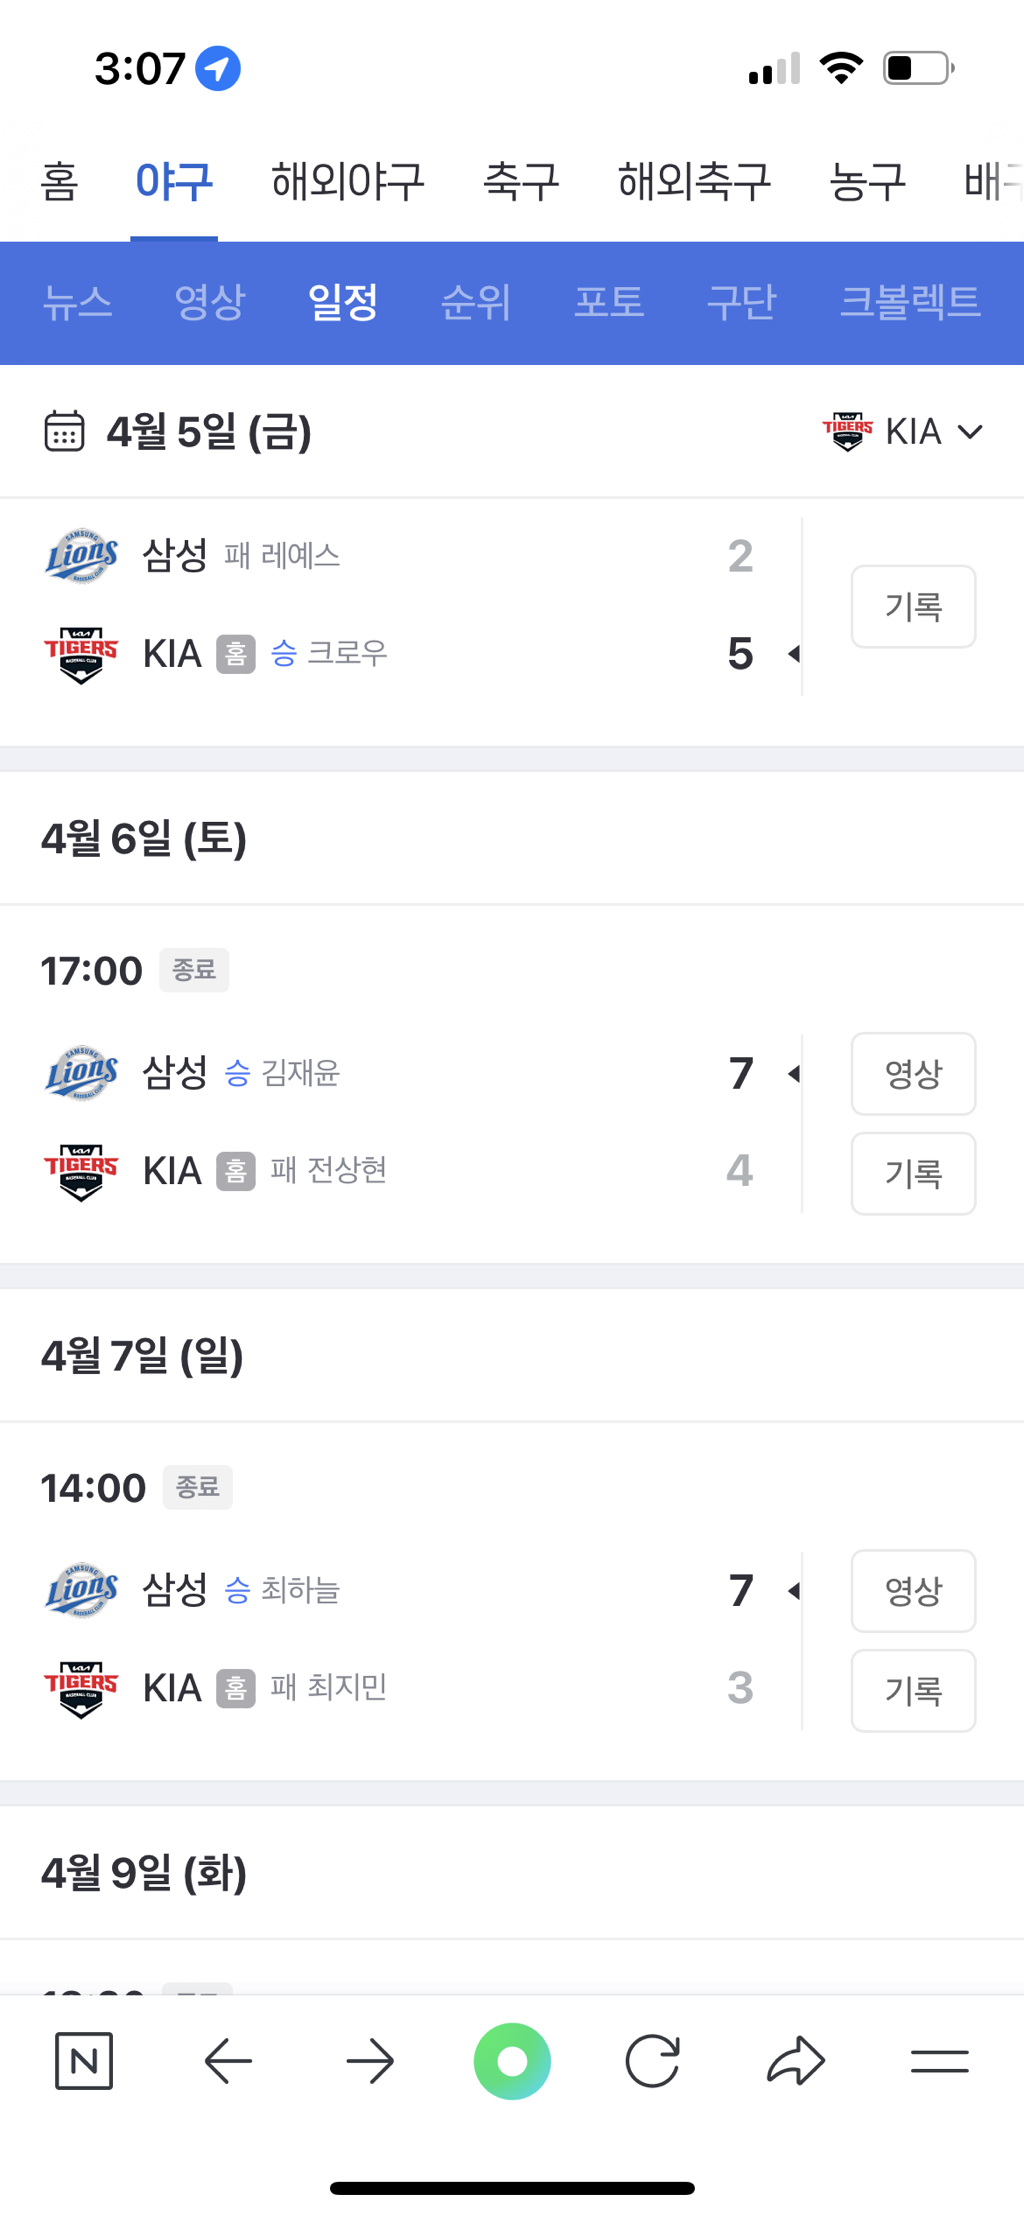Image resolution: width=1024 pixels, height=2216 pixels.
Task: Open the 뉴스 sub-tab
Action: [x=78, y=302]
